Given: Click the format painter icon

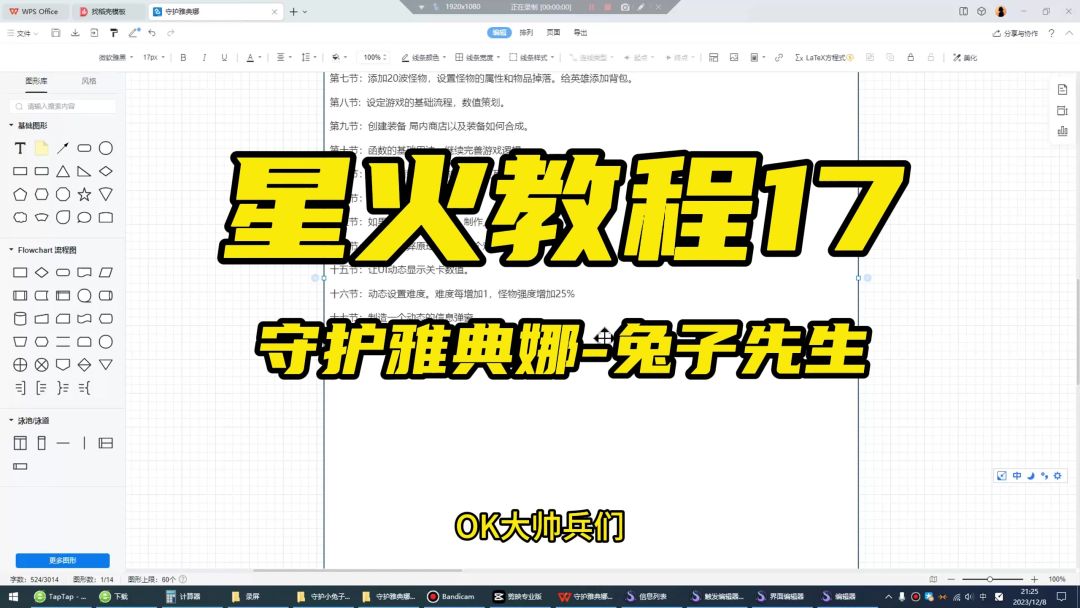Looking at the screenshot, I should point(113,33).
